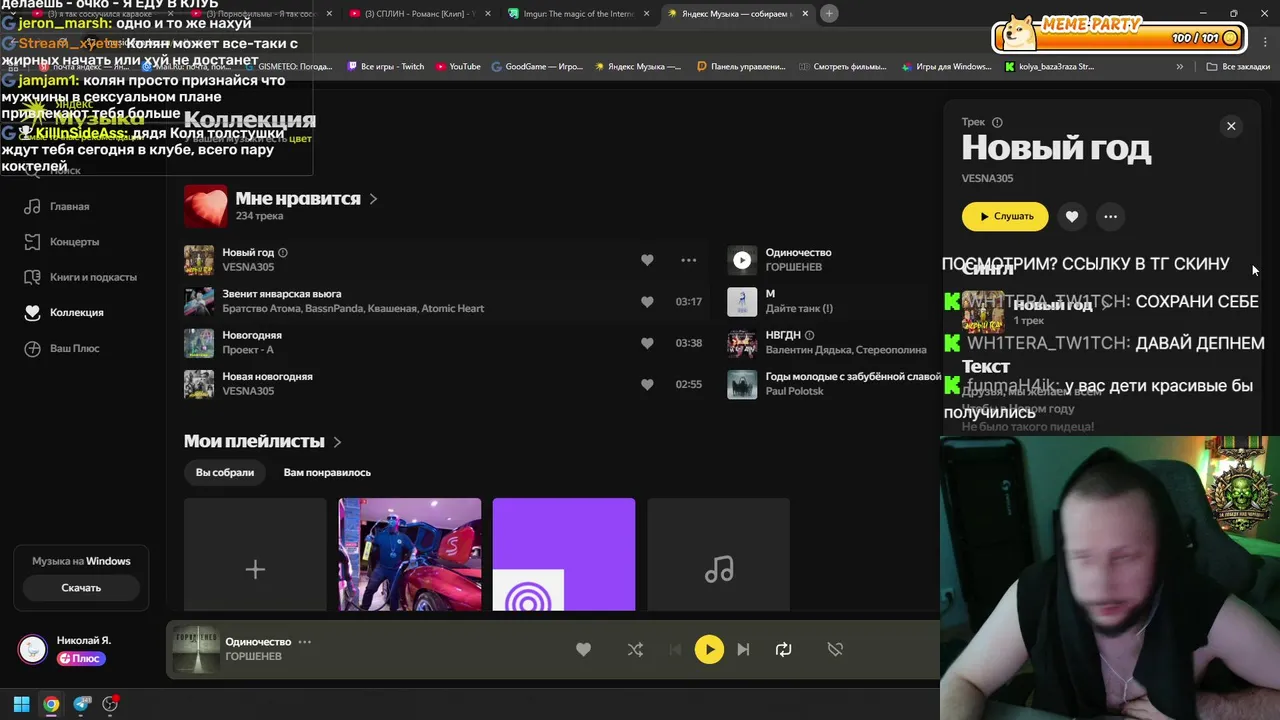
Task: Open the YouTube bookmark
Action: pyautogui.click(x=458, y=67)
